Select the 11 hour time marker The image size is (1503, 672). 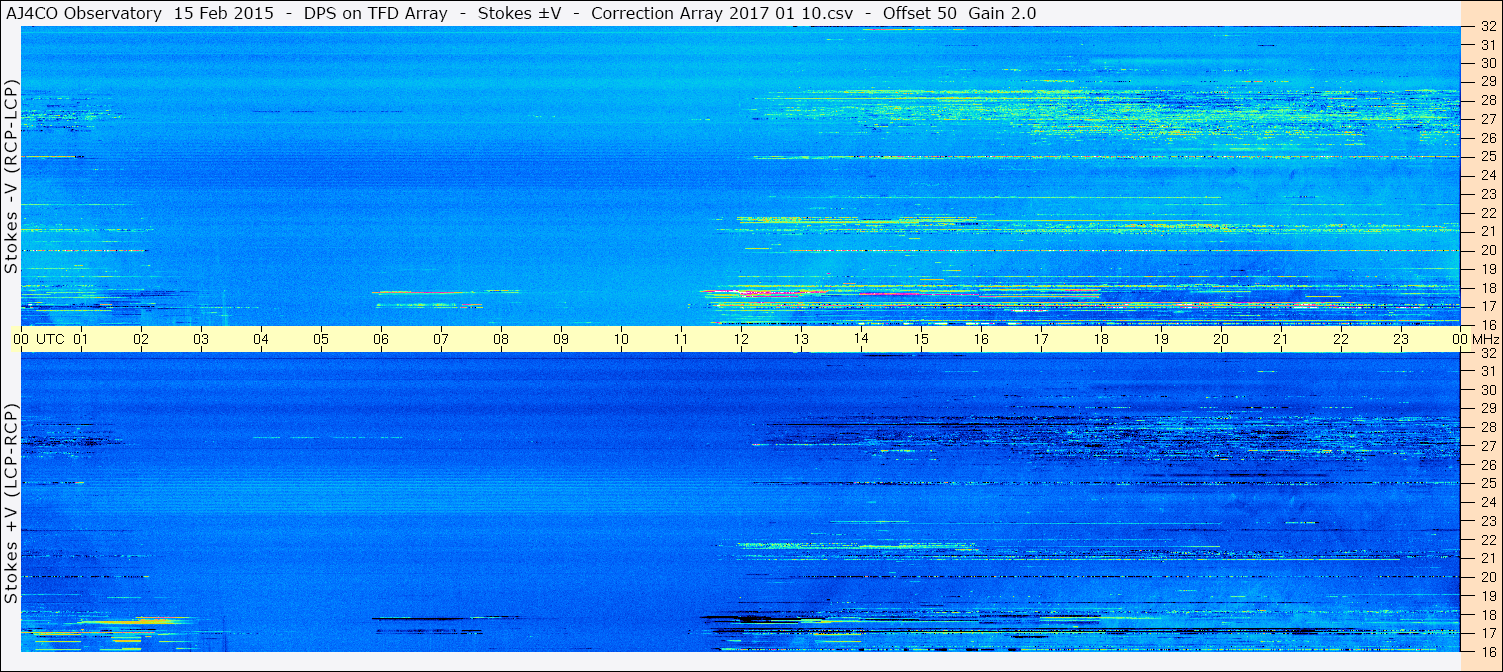coord(681,339)
